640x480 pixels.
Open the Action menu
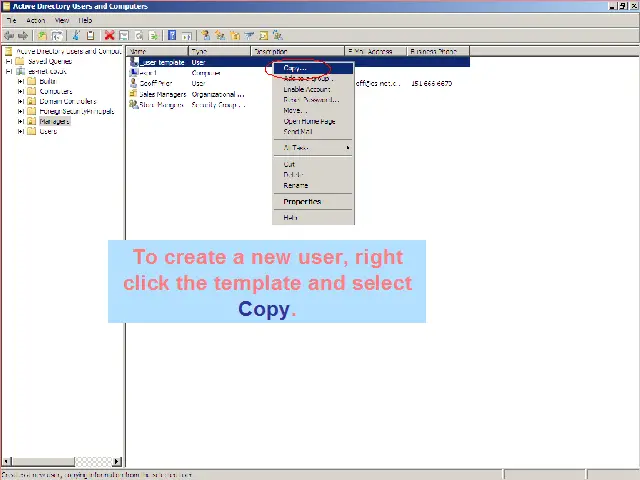click(36, 20)
